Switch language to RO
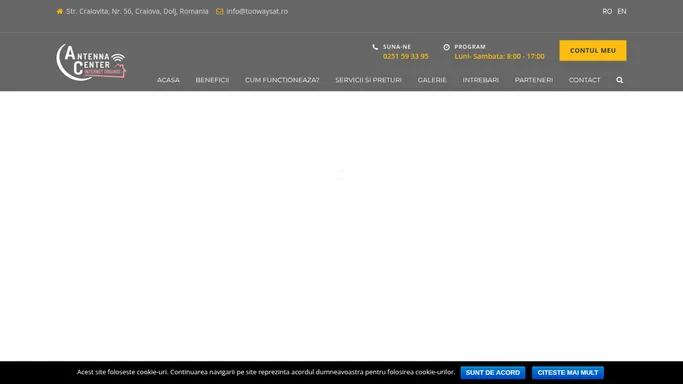The width and height of the screenshot is (683, 384). tap(607, 11)
